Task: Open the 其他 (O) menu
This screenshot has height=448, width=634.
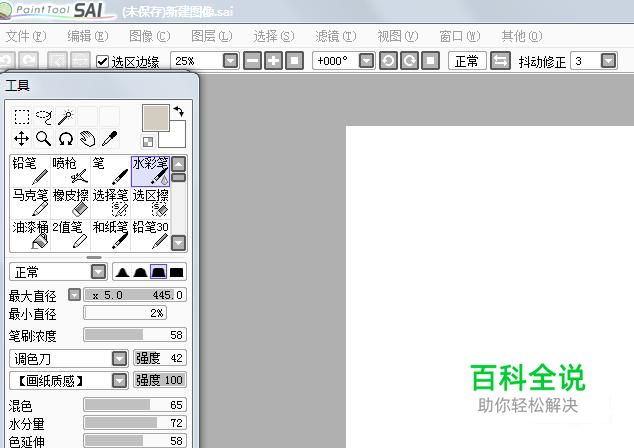Action: point(522,36)
